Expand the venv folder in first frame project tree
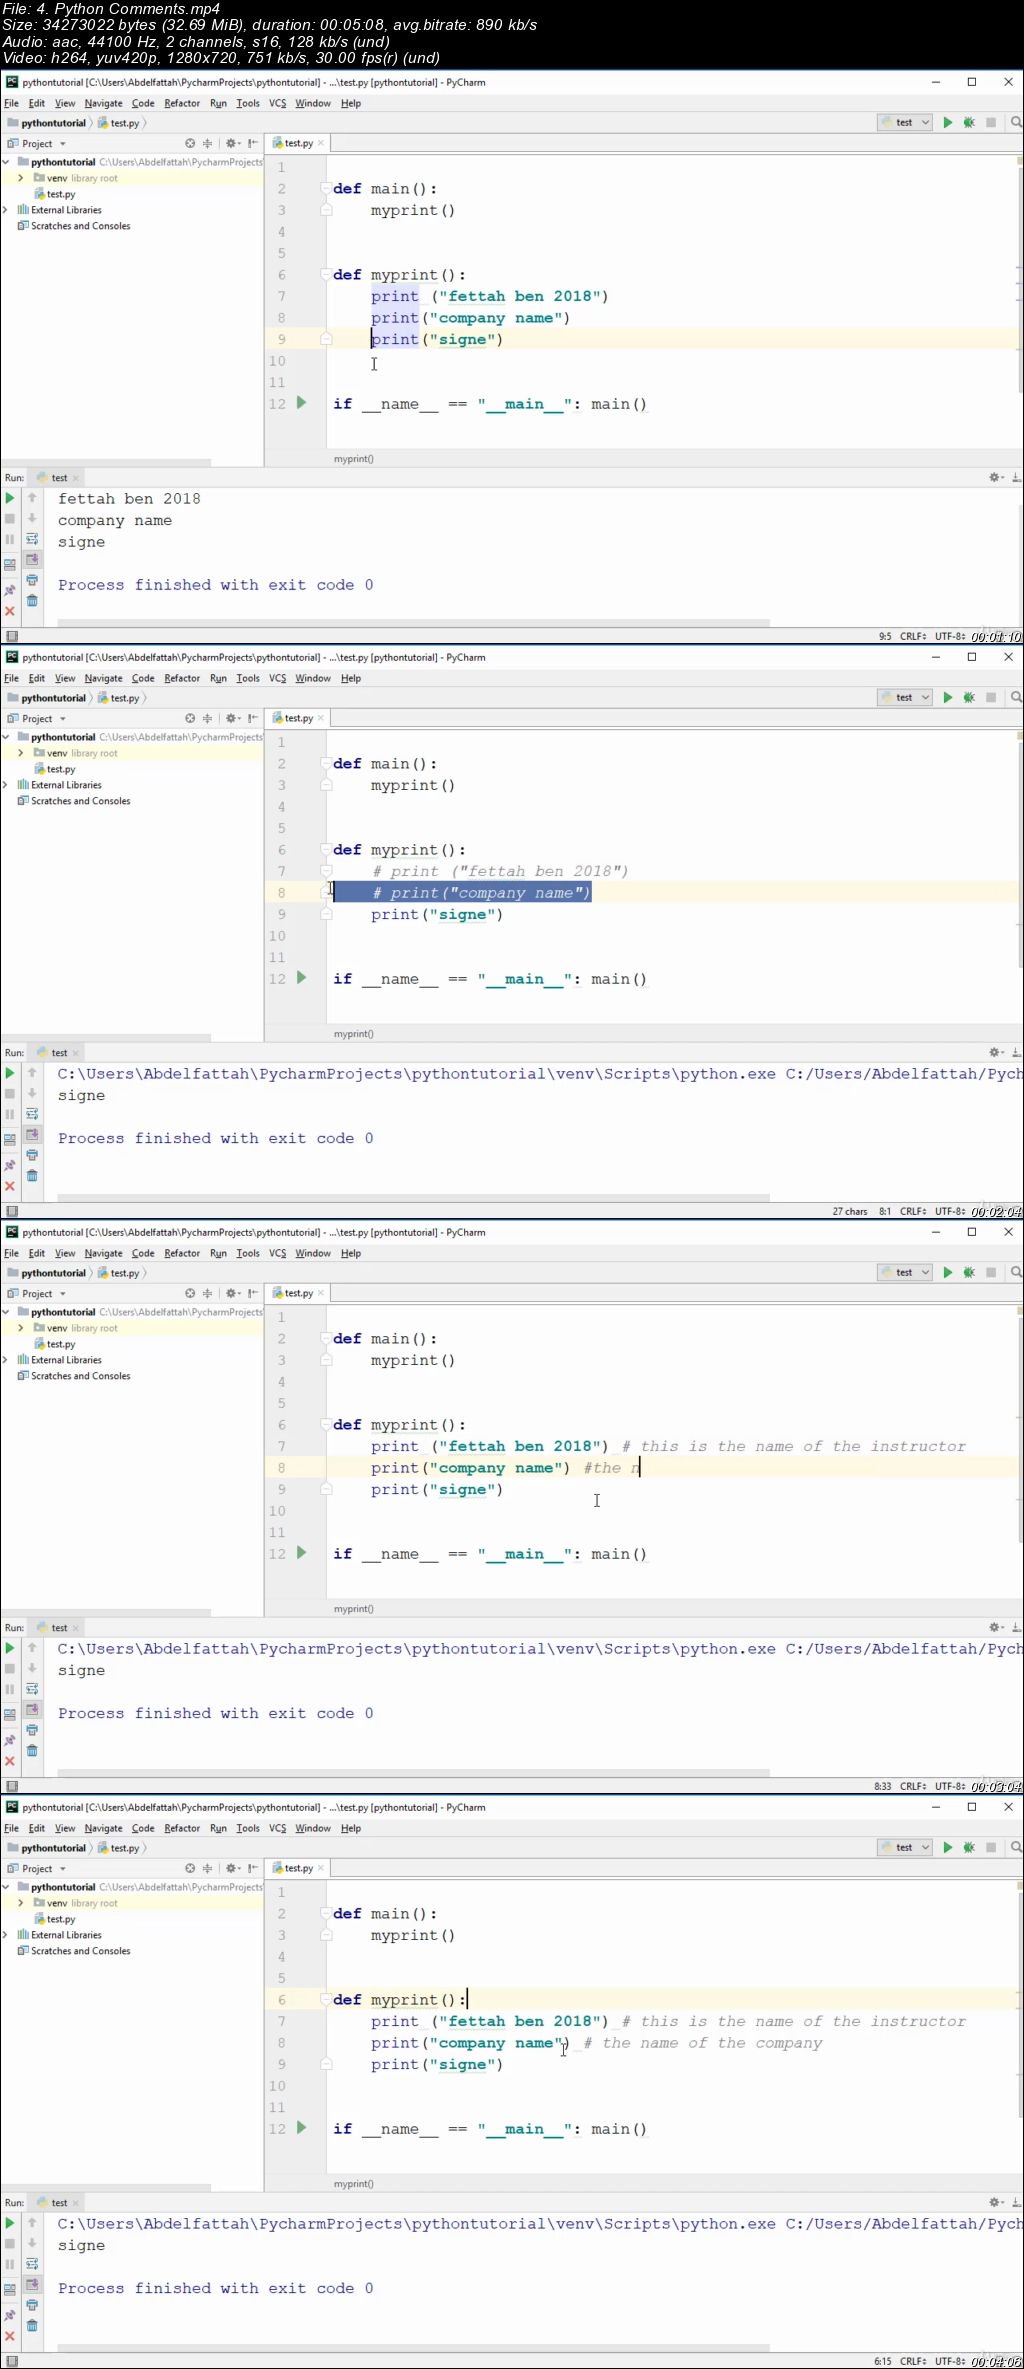The width and height of the screenshot is (1024, 2369). (x=20, y=178)
